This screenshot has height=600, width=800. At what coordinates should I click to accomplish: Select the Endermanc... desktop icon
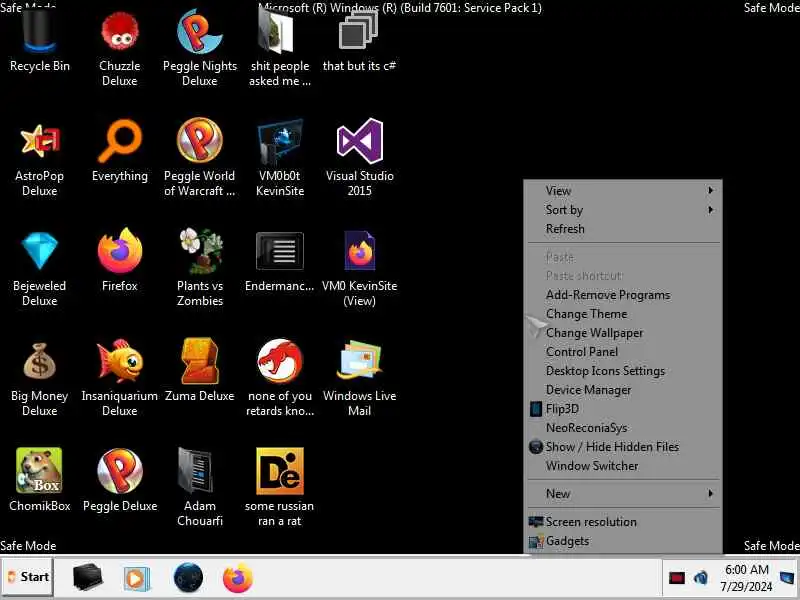(x=280, y=261)
